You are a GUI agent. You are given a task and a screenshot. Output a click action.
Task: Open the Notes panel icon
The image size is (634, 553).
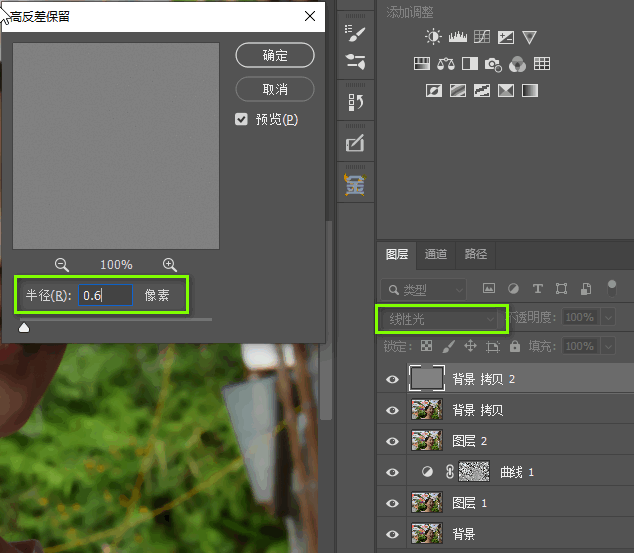(x=355, y=143)
